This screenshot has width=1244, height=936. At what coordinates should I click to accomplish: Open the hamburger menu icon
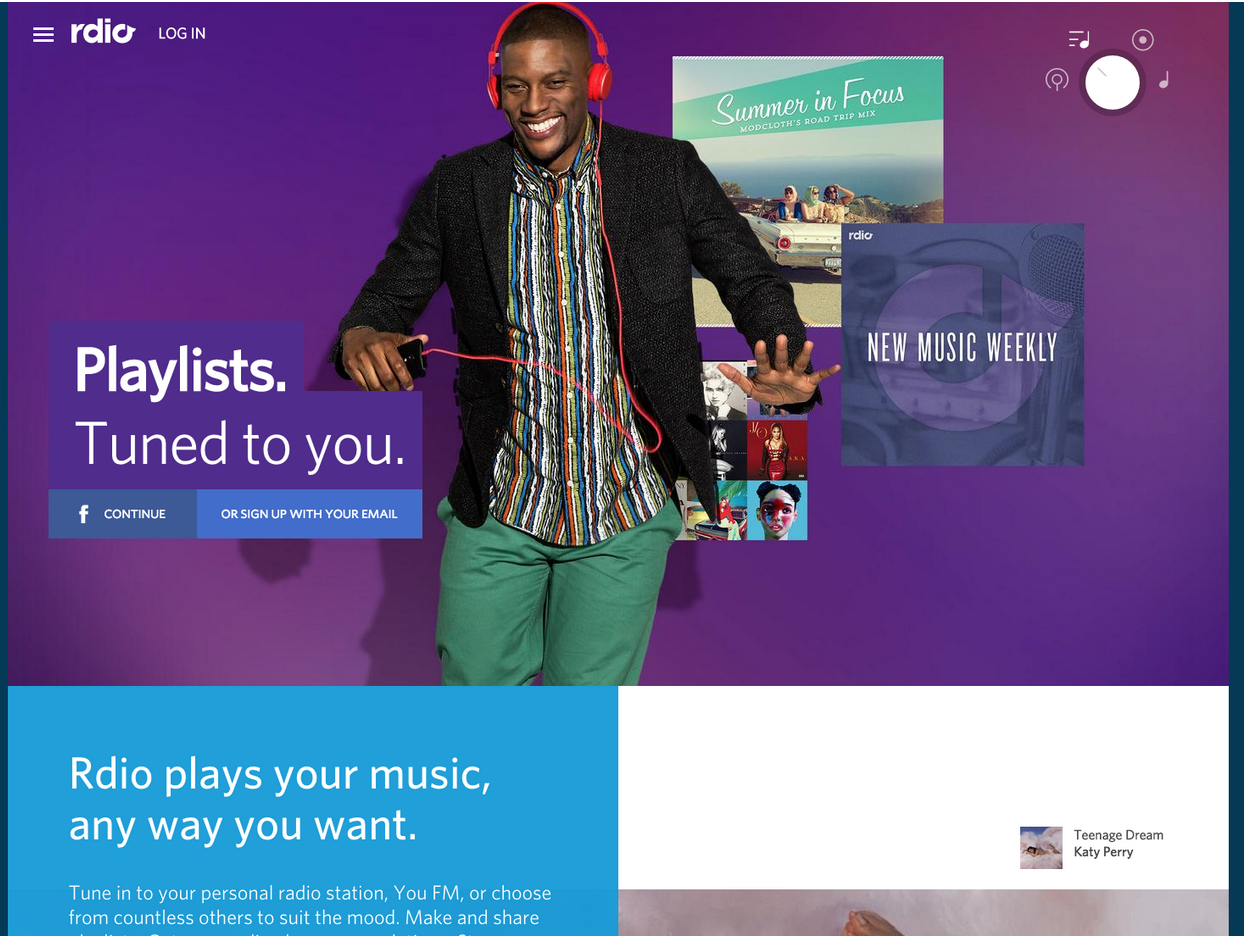[x=43, y=34]
